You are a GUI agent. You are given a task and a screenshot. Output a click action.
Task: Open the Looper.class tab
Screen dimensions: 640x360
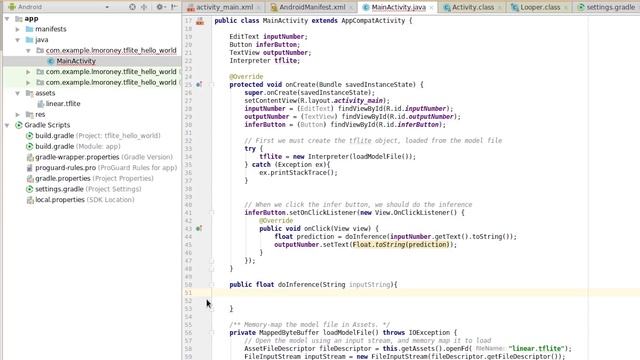tap(540, 7)
